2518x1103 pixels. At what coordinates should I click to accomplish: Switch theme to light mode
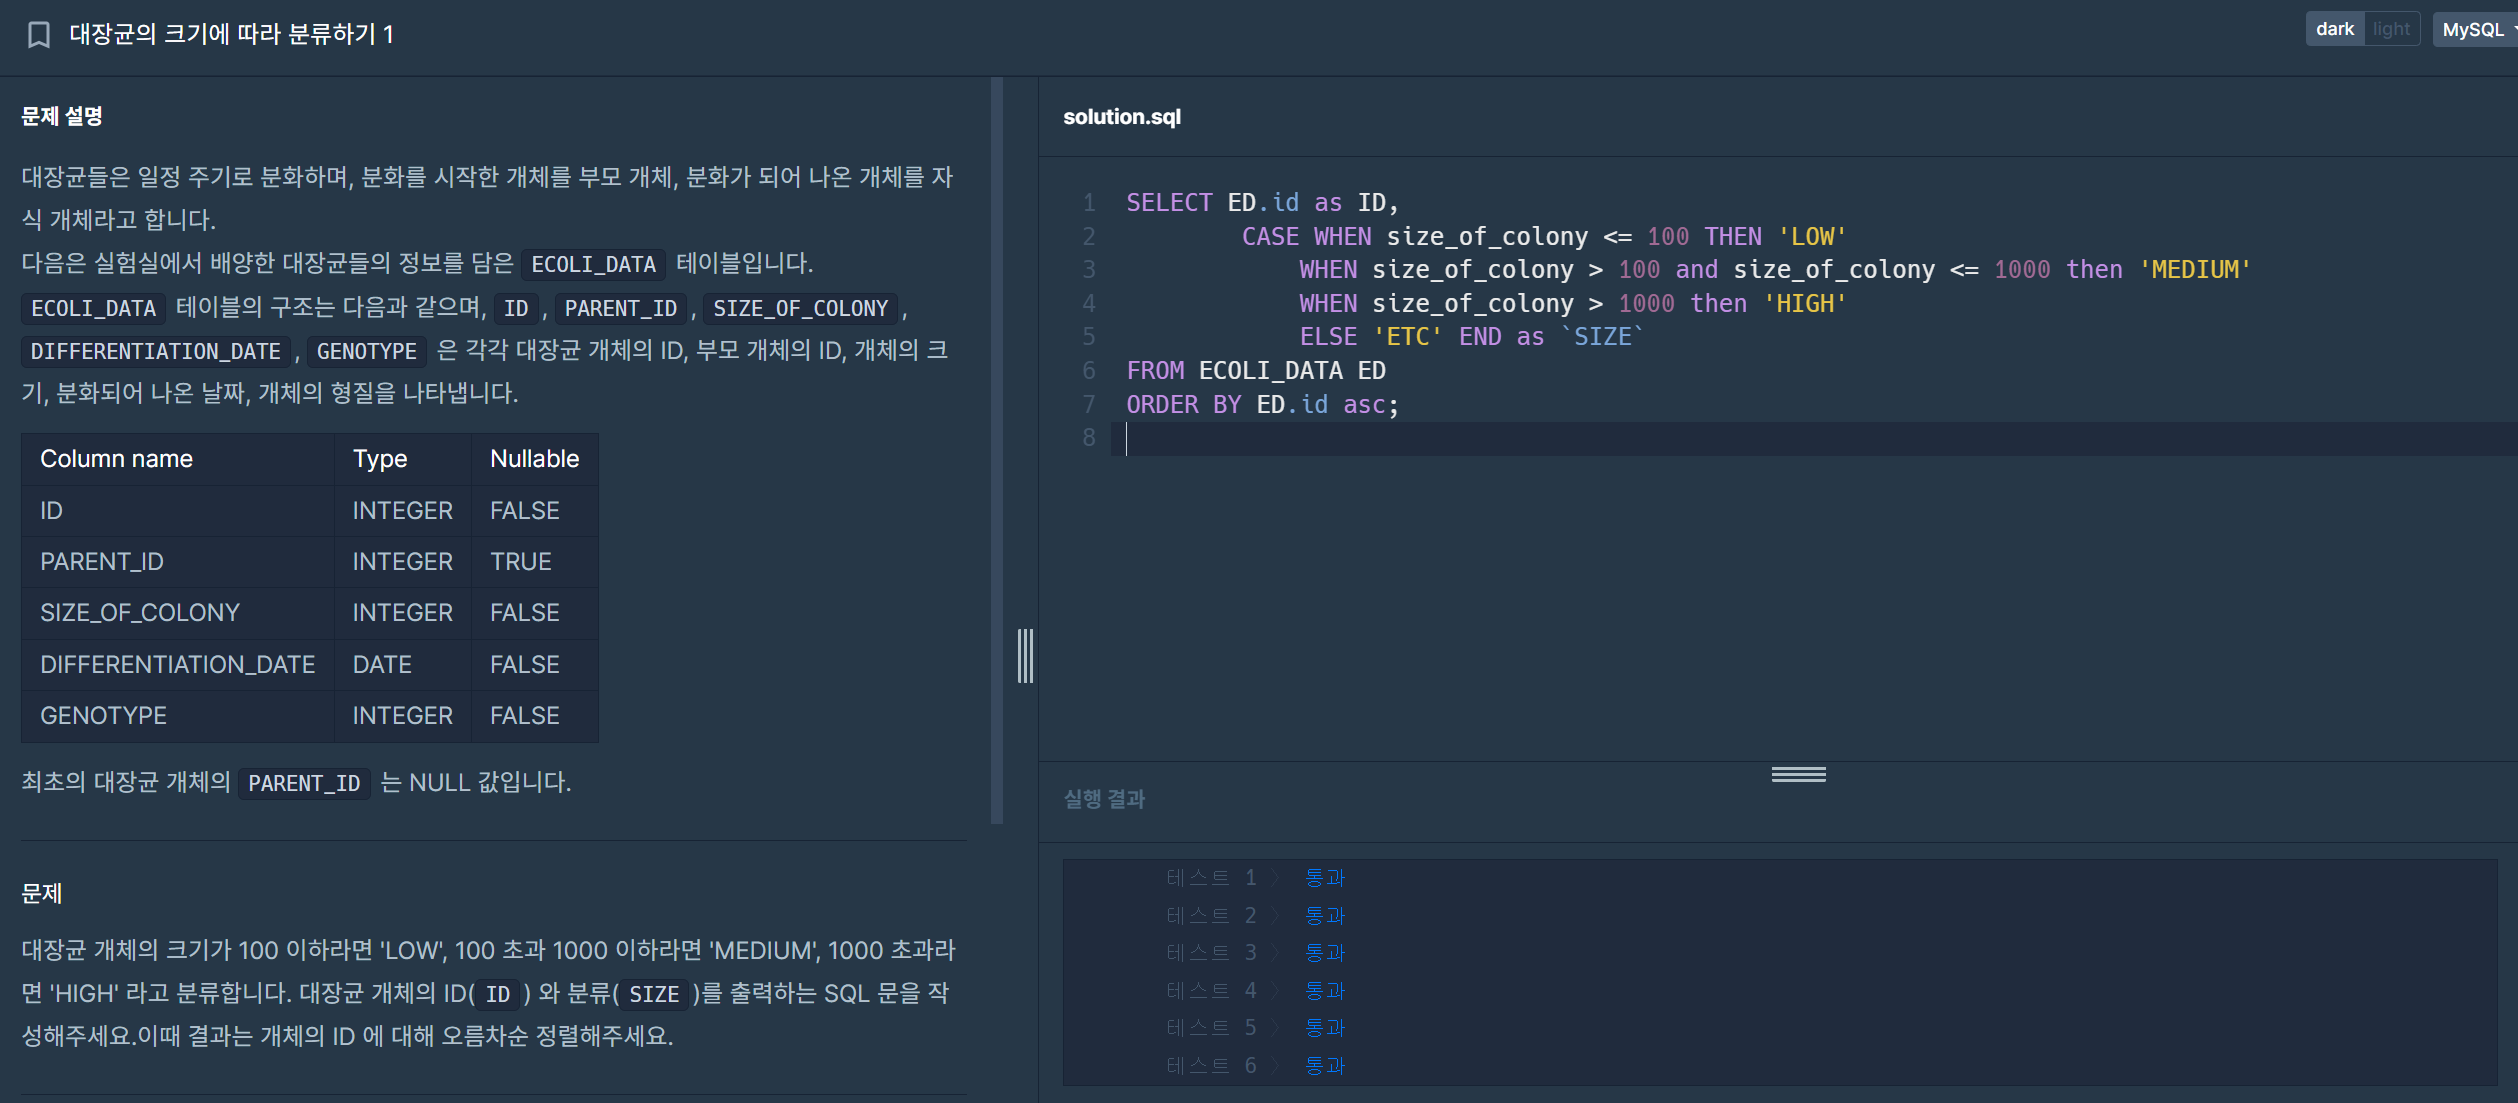click(x=2390, y=29)
